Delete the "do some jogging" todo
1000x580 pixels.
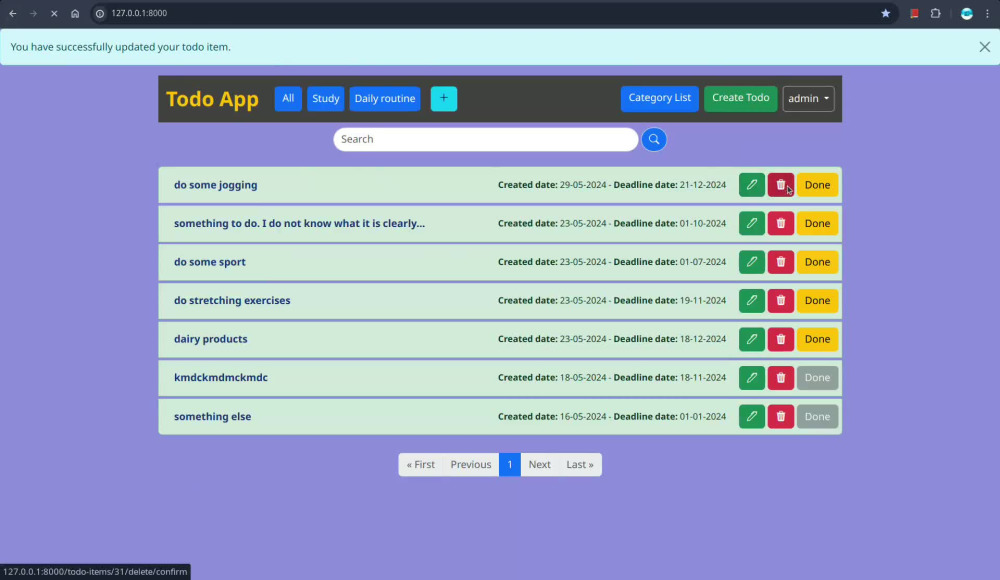781,185
